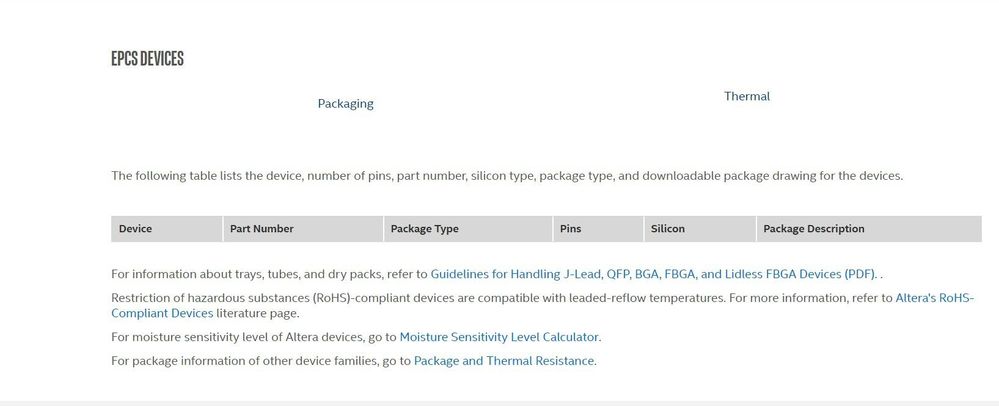Switch to the Packaging tab
Image resolution: width=999 pixels, height=406 pixels.
(x=345, y=104)
